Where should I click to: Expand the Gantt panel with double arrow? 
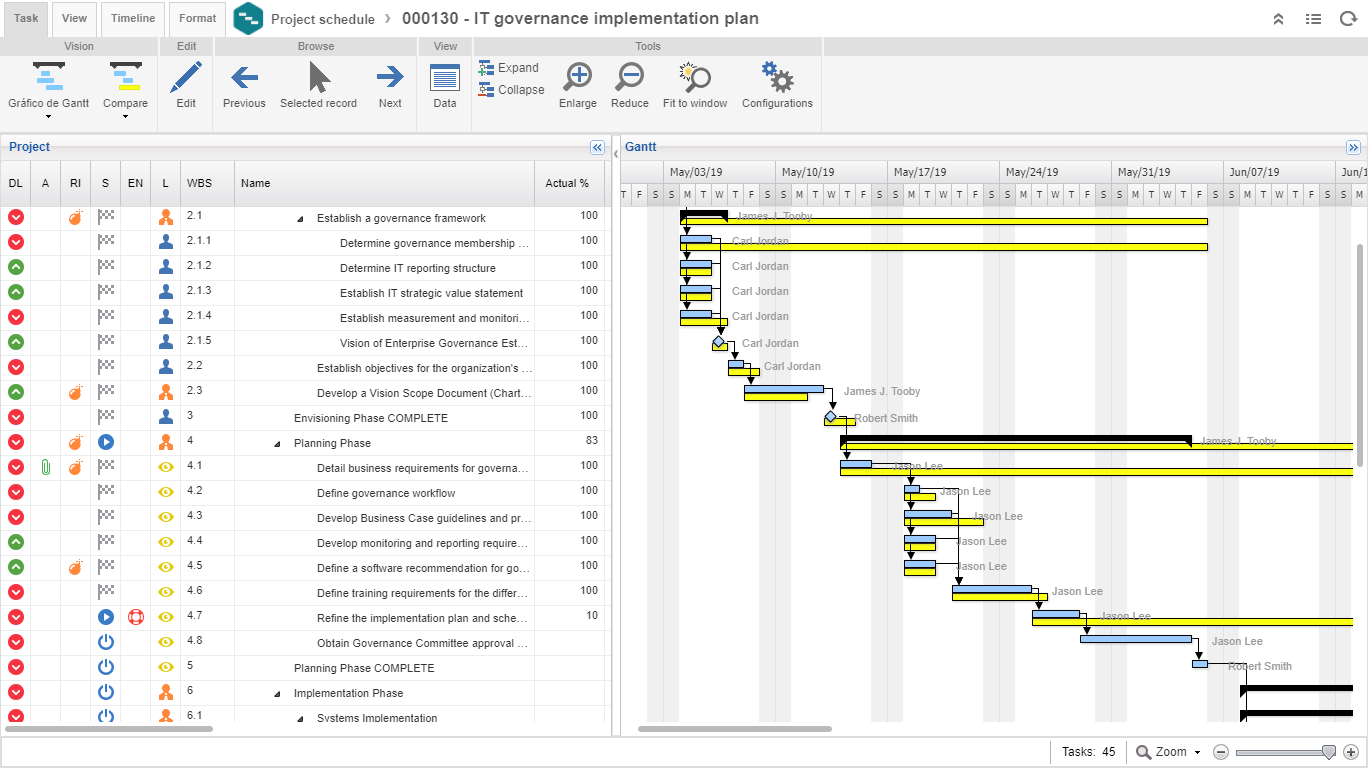pos(1353,147)
